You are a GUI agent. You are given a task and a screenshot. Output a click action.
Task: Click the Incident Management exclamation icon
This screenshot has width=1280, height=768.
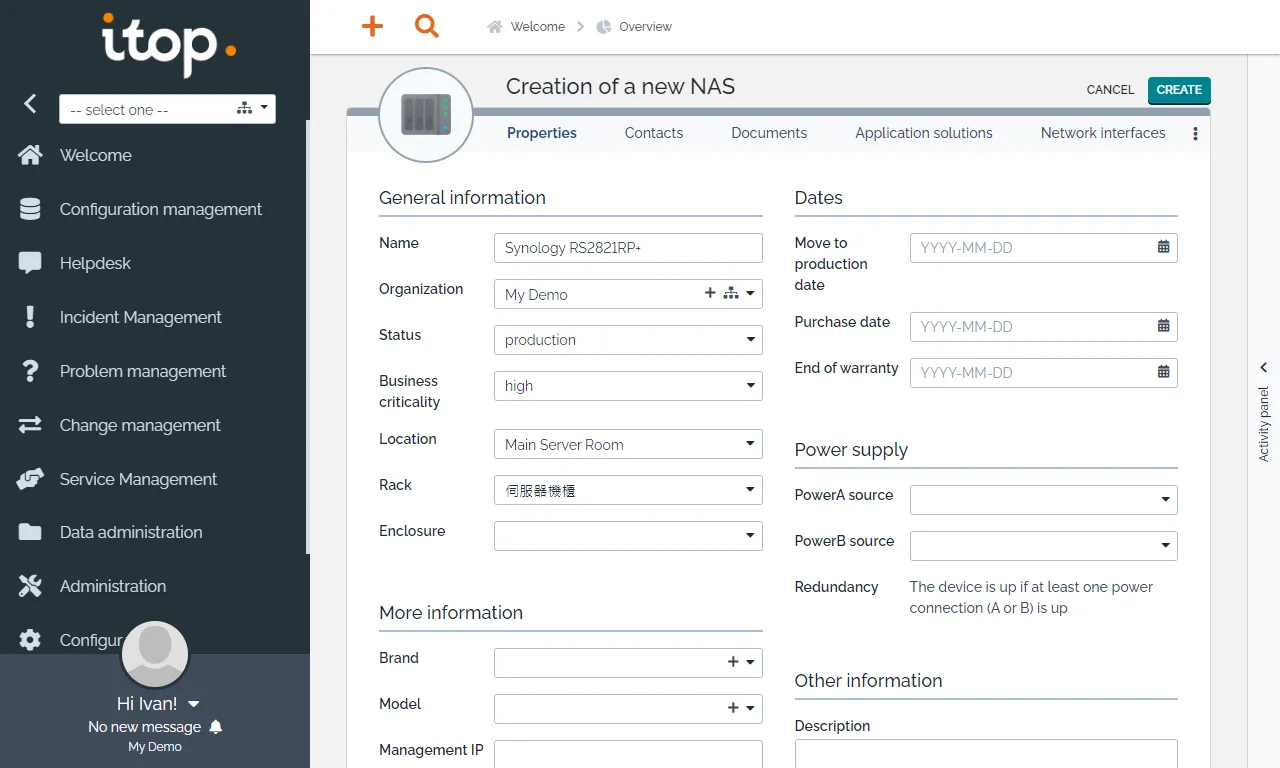[30, 317]
